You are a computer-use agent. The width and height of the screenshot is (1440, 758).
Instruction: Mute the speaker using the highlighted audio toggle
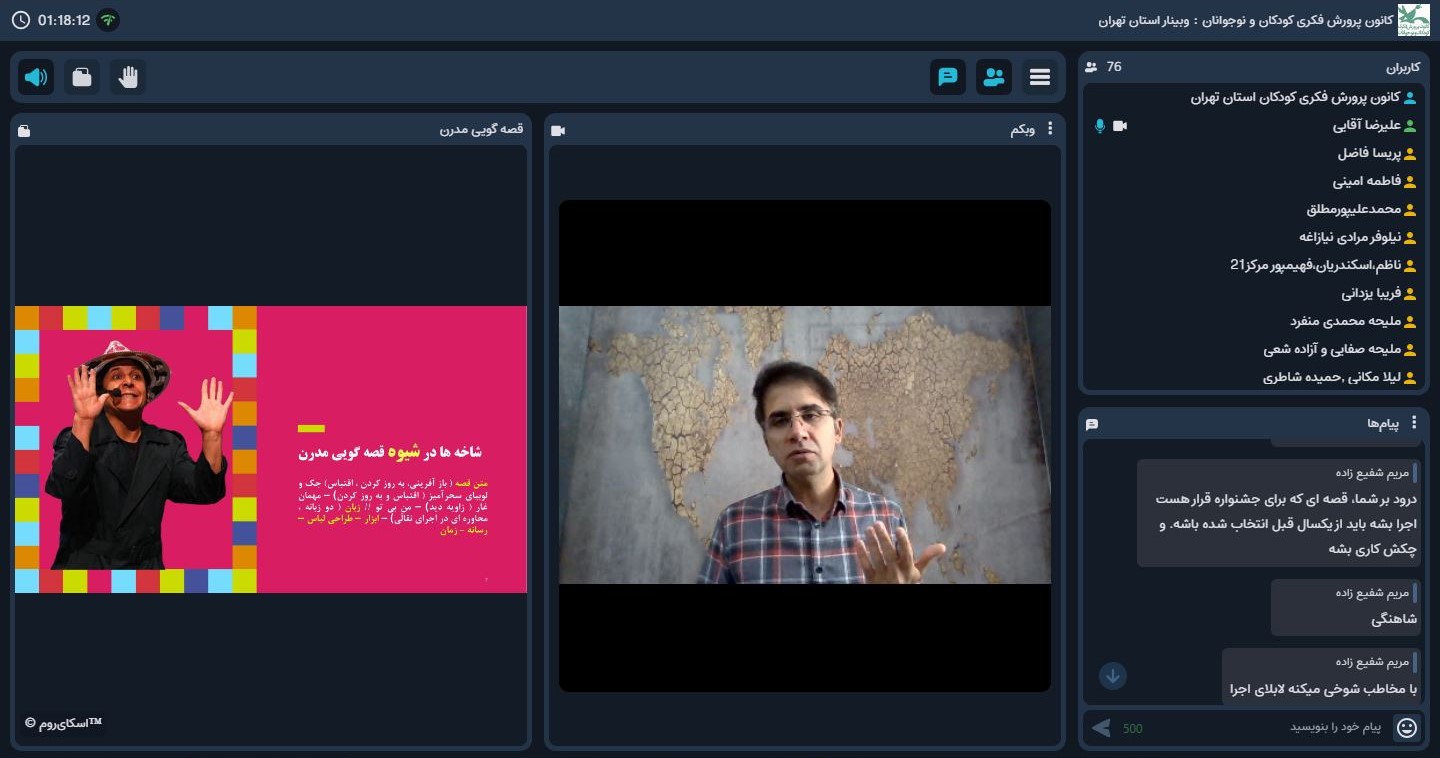(36, 77)
